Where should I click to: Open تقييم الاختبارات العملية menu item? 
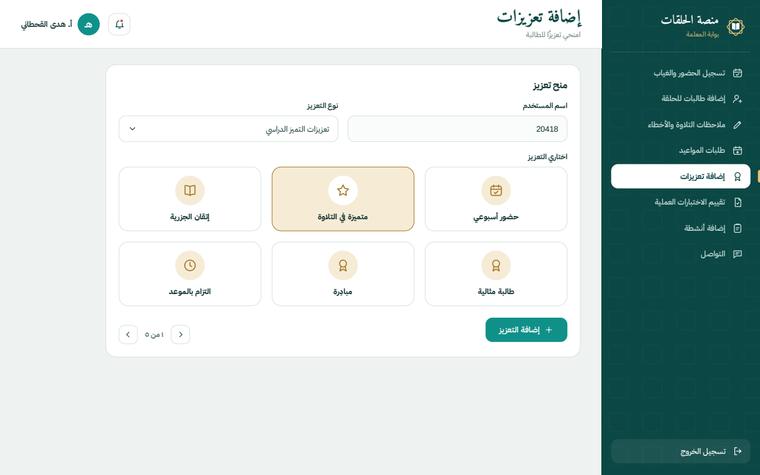(681, 202)
